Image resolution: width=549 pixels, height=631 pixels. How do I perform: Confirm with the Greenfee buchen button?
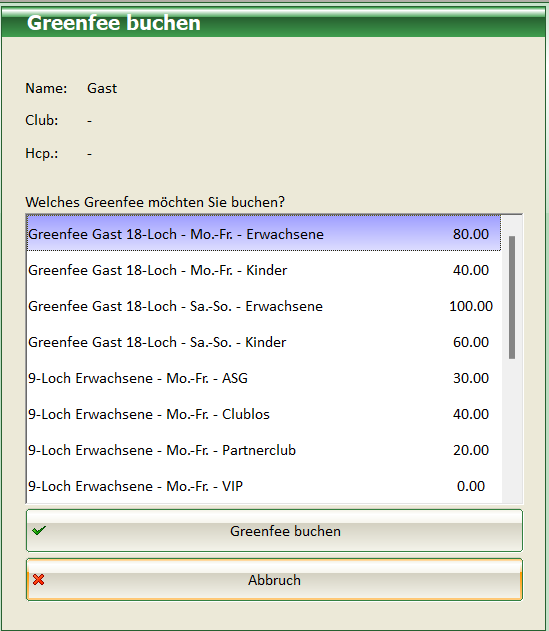point(274,530)
